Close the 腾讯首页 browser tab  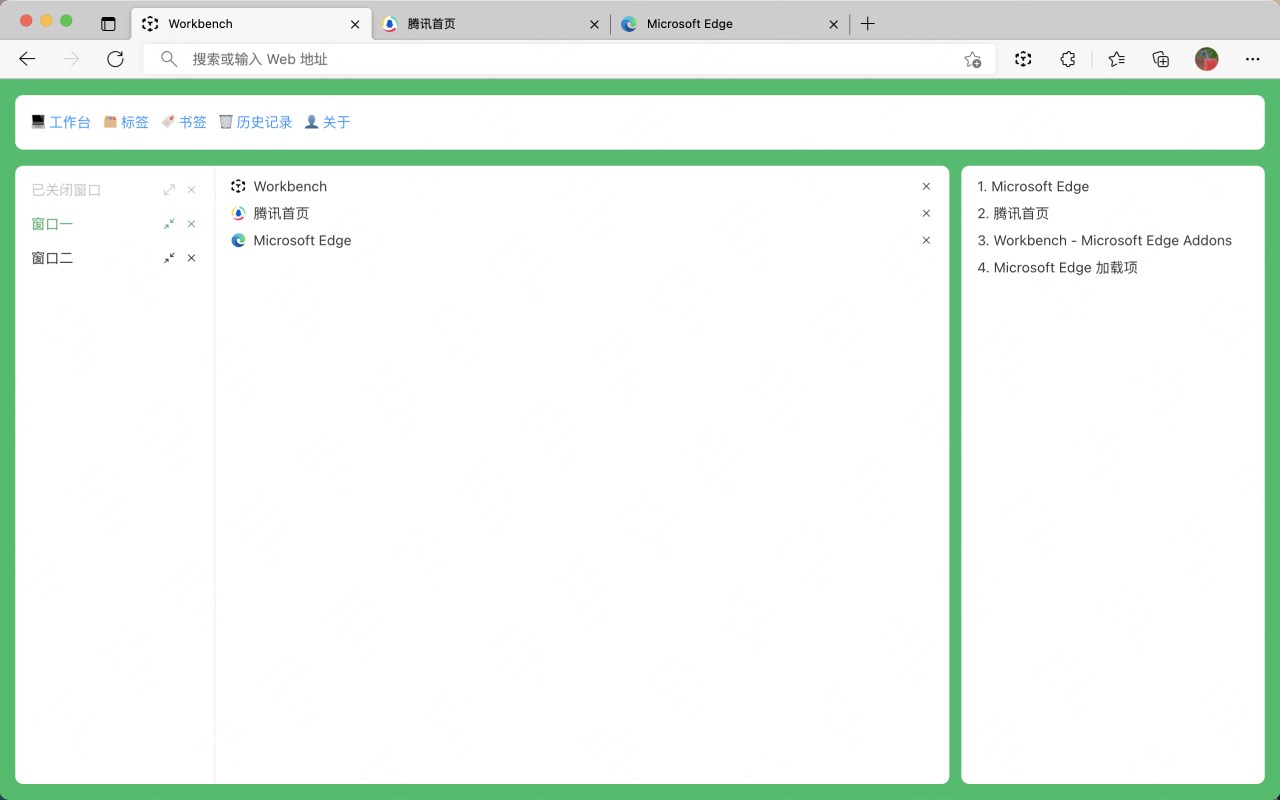[594, 24]
